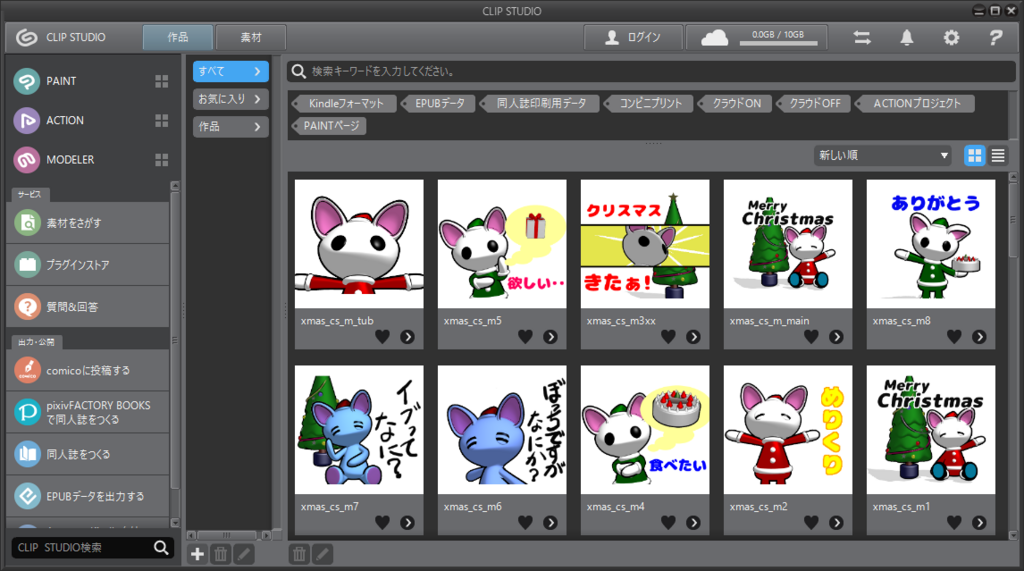Open details arrow for xmas_cs_m_tub

(408, 336)
